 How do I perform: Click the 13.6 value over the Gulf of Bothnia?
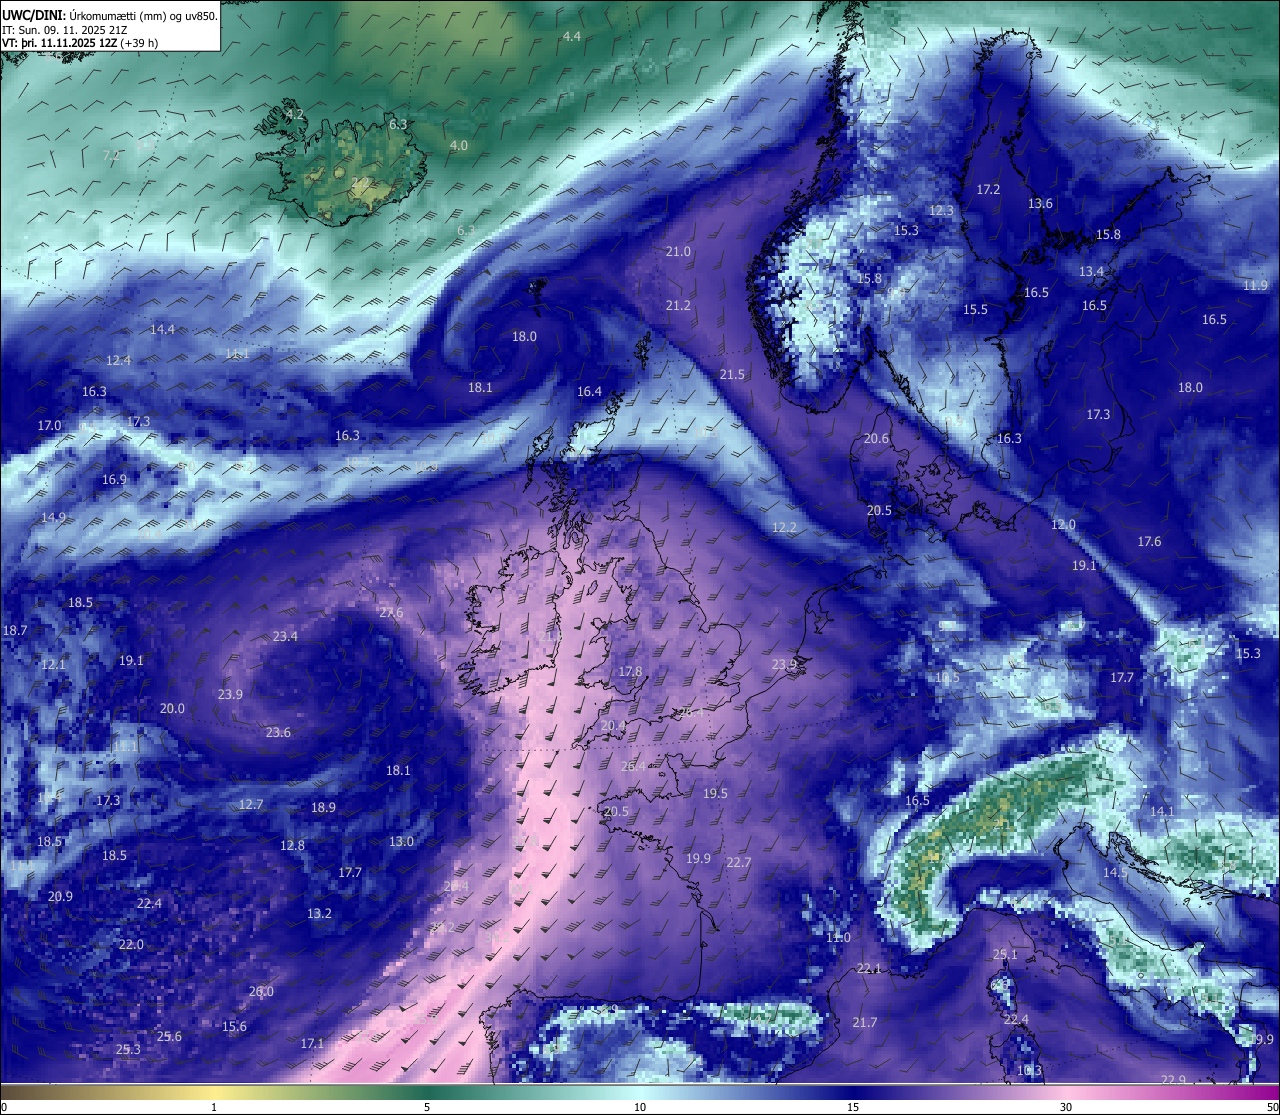tap(1040, 204)
